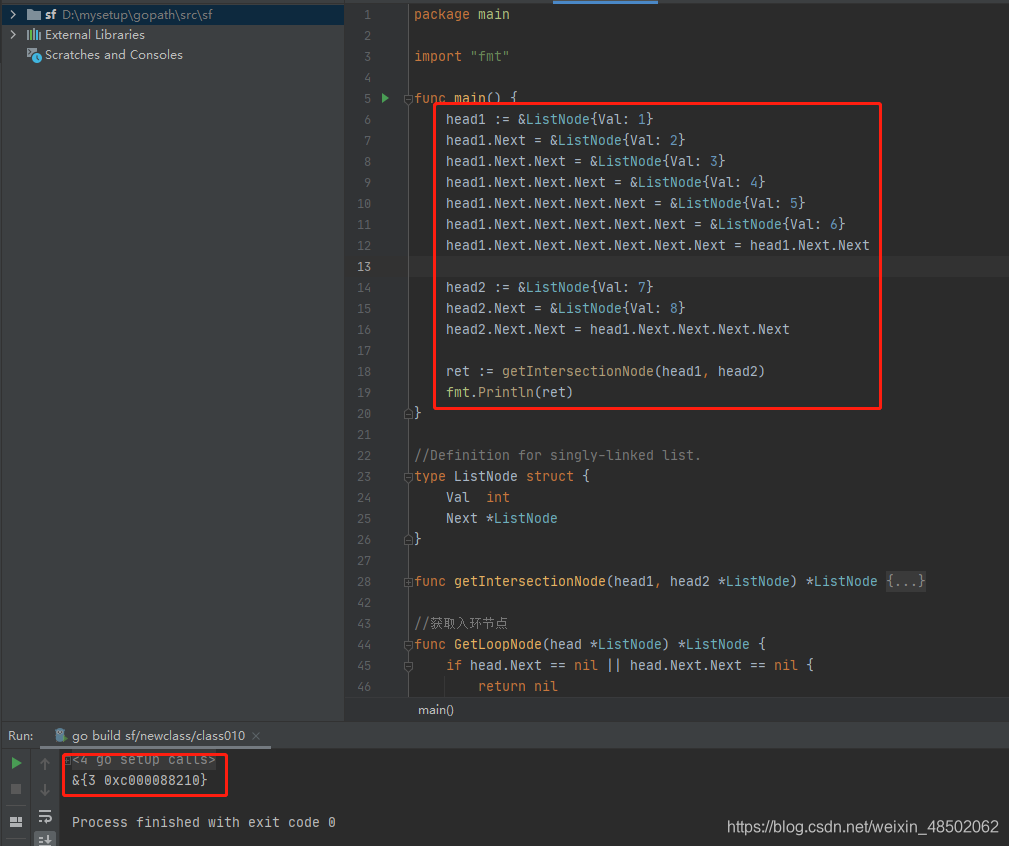Click the fold end marker on line 20
Screen dimensions: 1009x846
408,414
